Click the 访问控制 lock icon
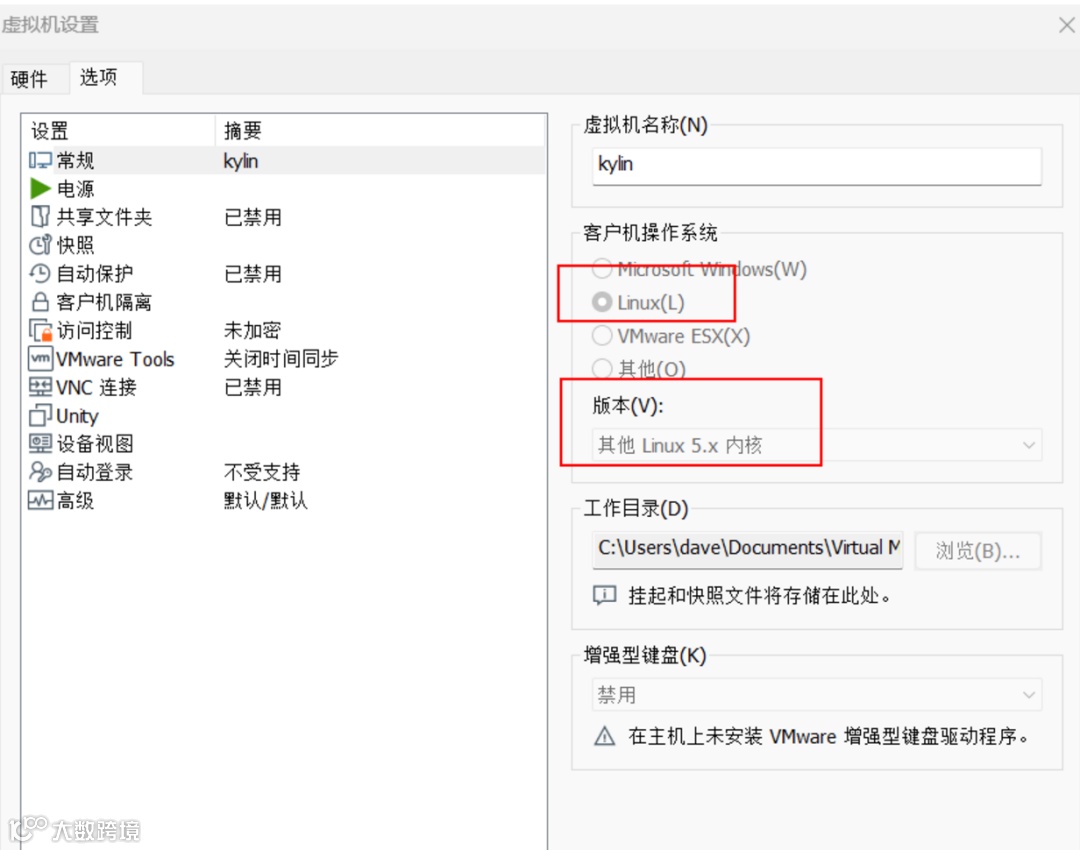 40,331
